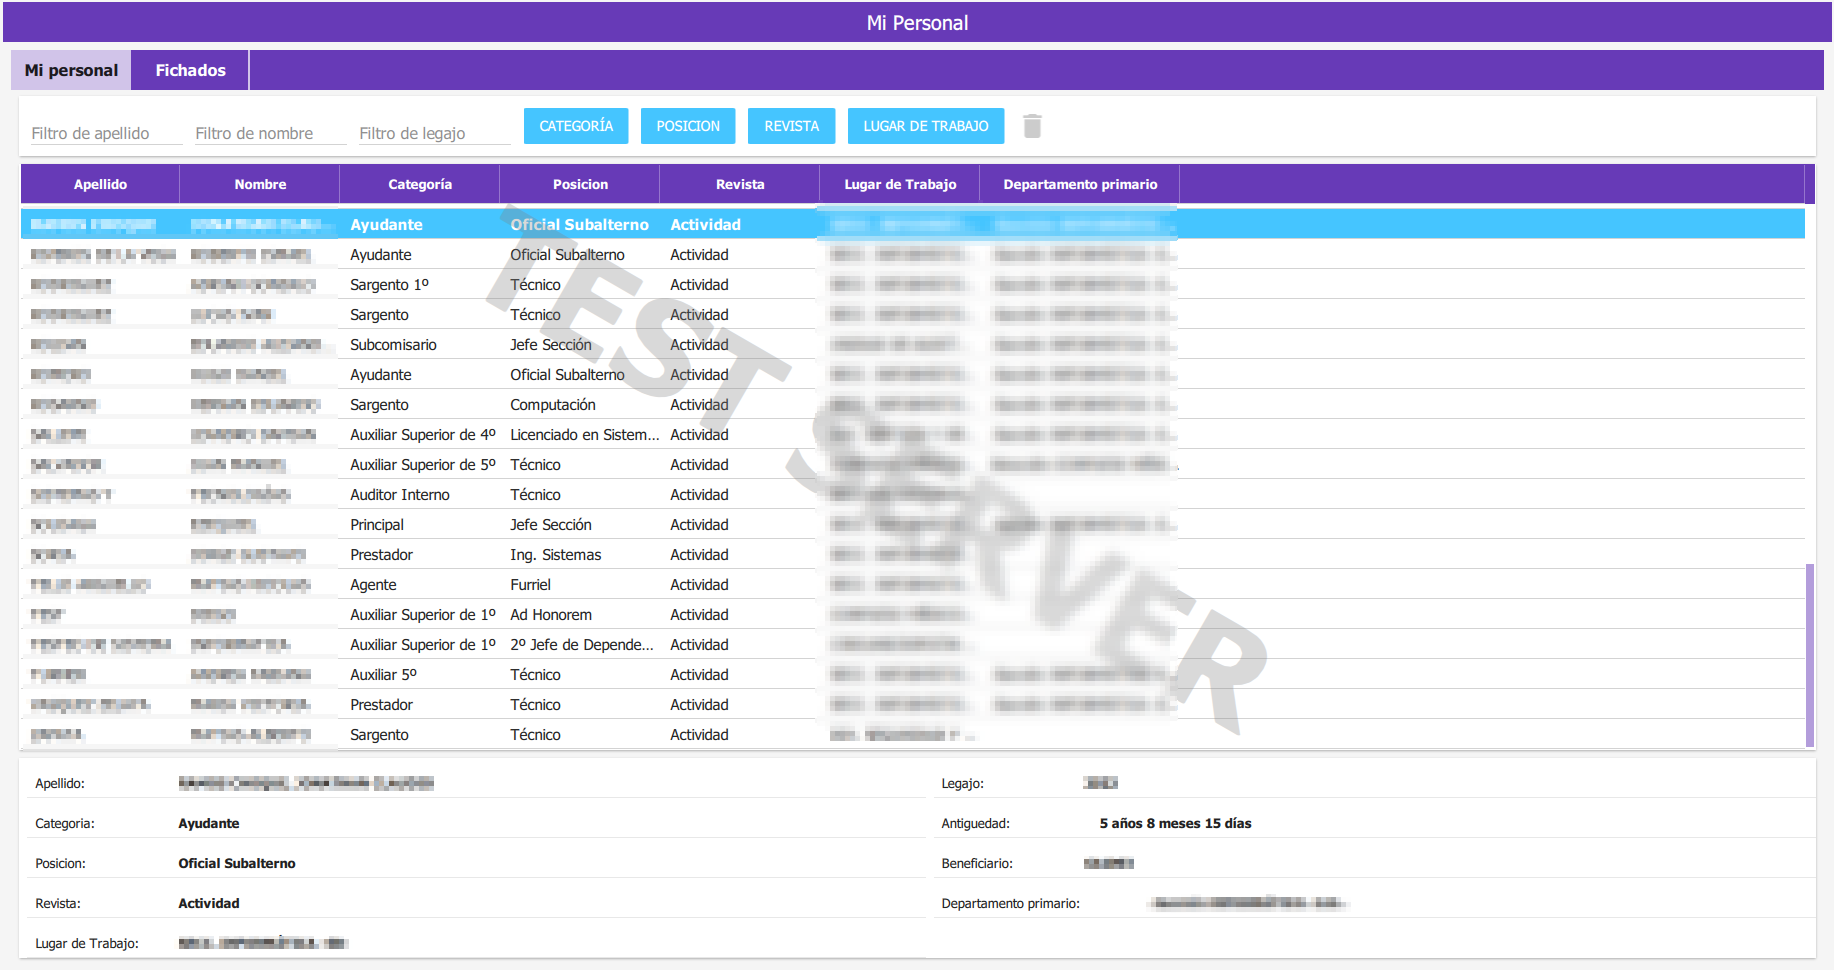Sort by Lugar de Trabajo header
The image size is (1834, 970).
coord(900,184)
